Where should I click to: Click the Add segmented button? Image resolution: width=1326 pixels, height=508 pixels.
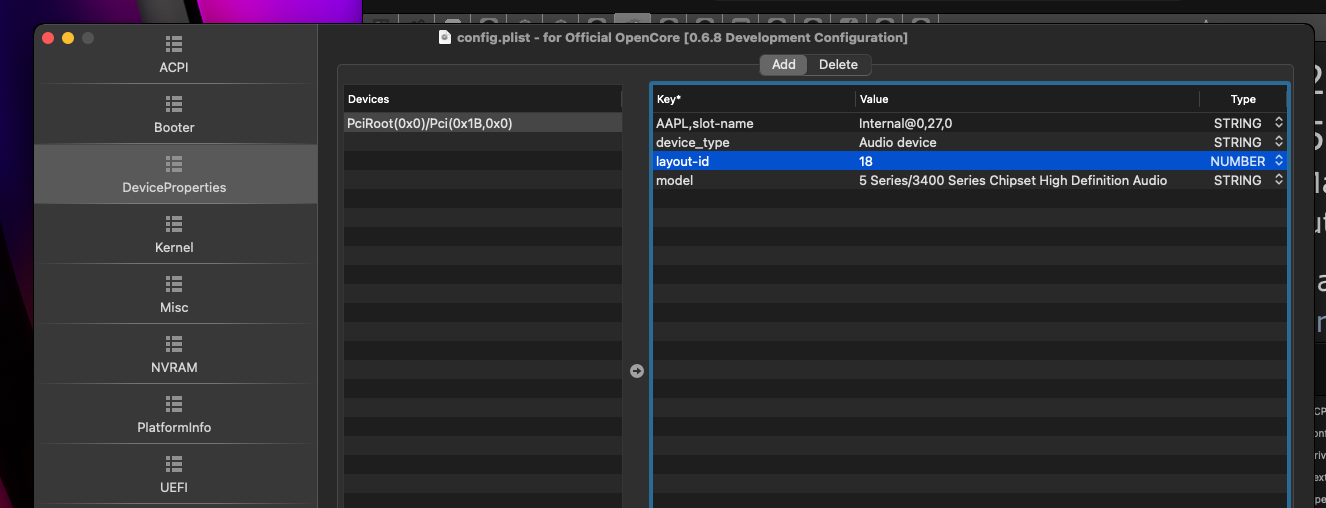784,64
